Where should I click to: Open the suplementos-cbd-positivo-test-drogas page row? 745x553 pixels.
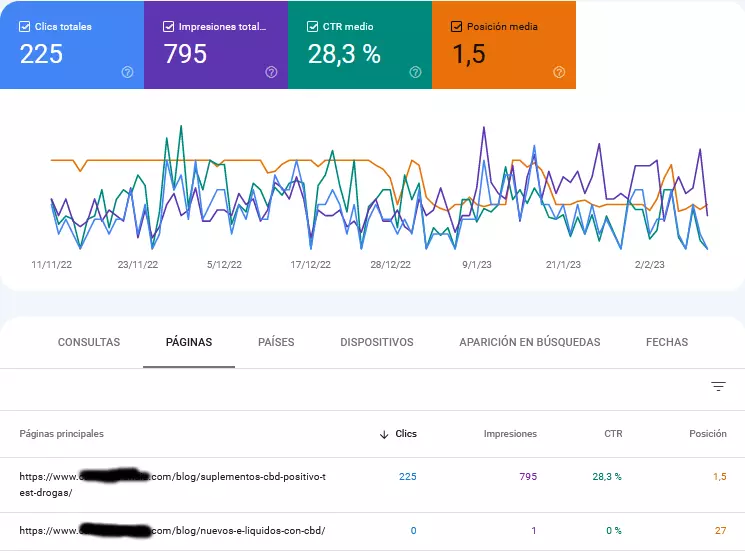(372, 485)
